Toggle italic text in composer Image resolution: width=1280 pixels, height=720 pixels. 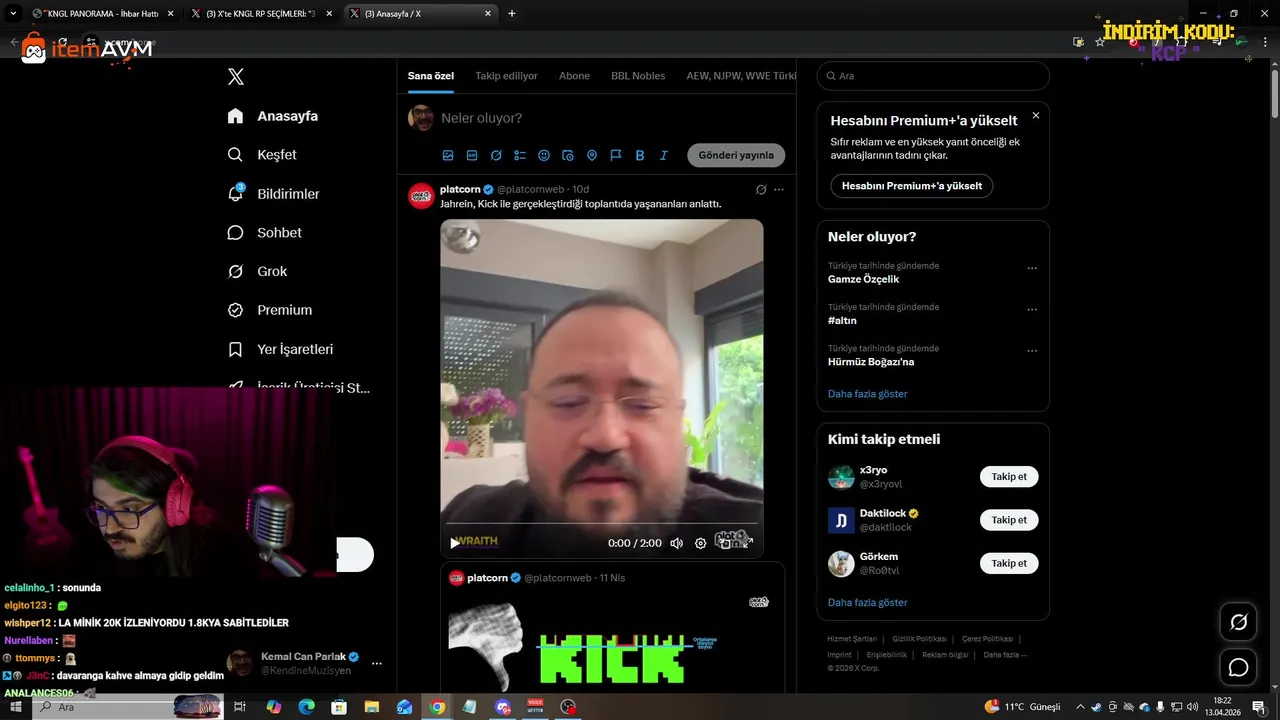coord(664,155)
